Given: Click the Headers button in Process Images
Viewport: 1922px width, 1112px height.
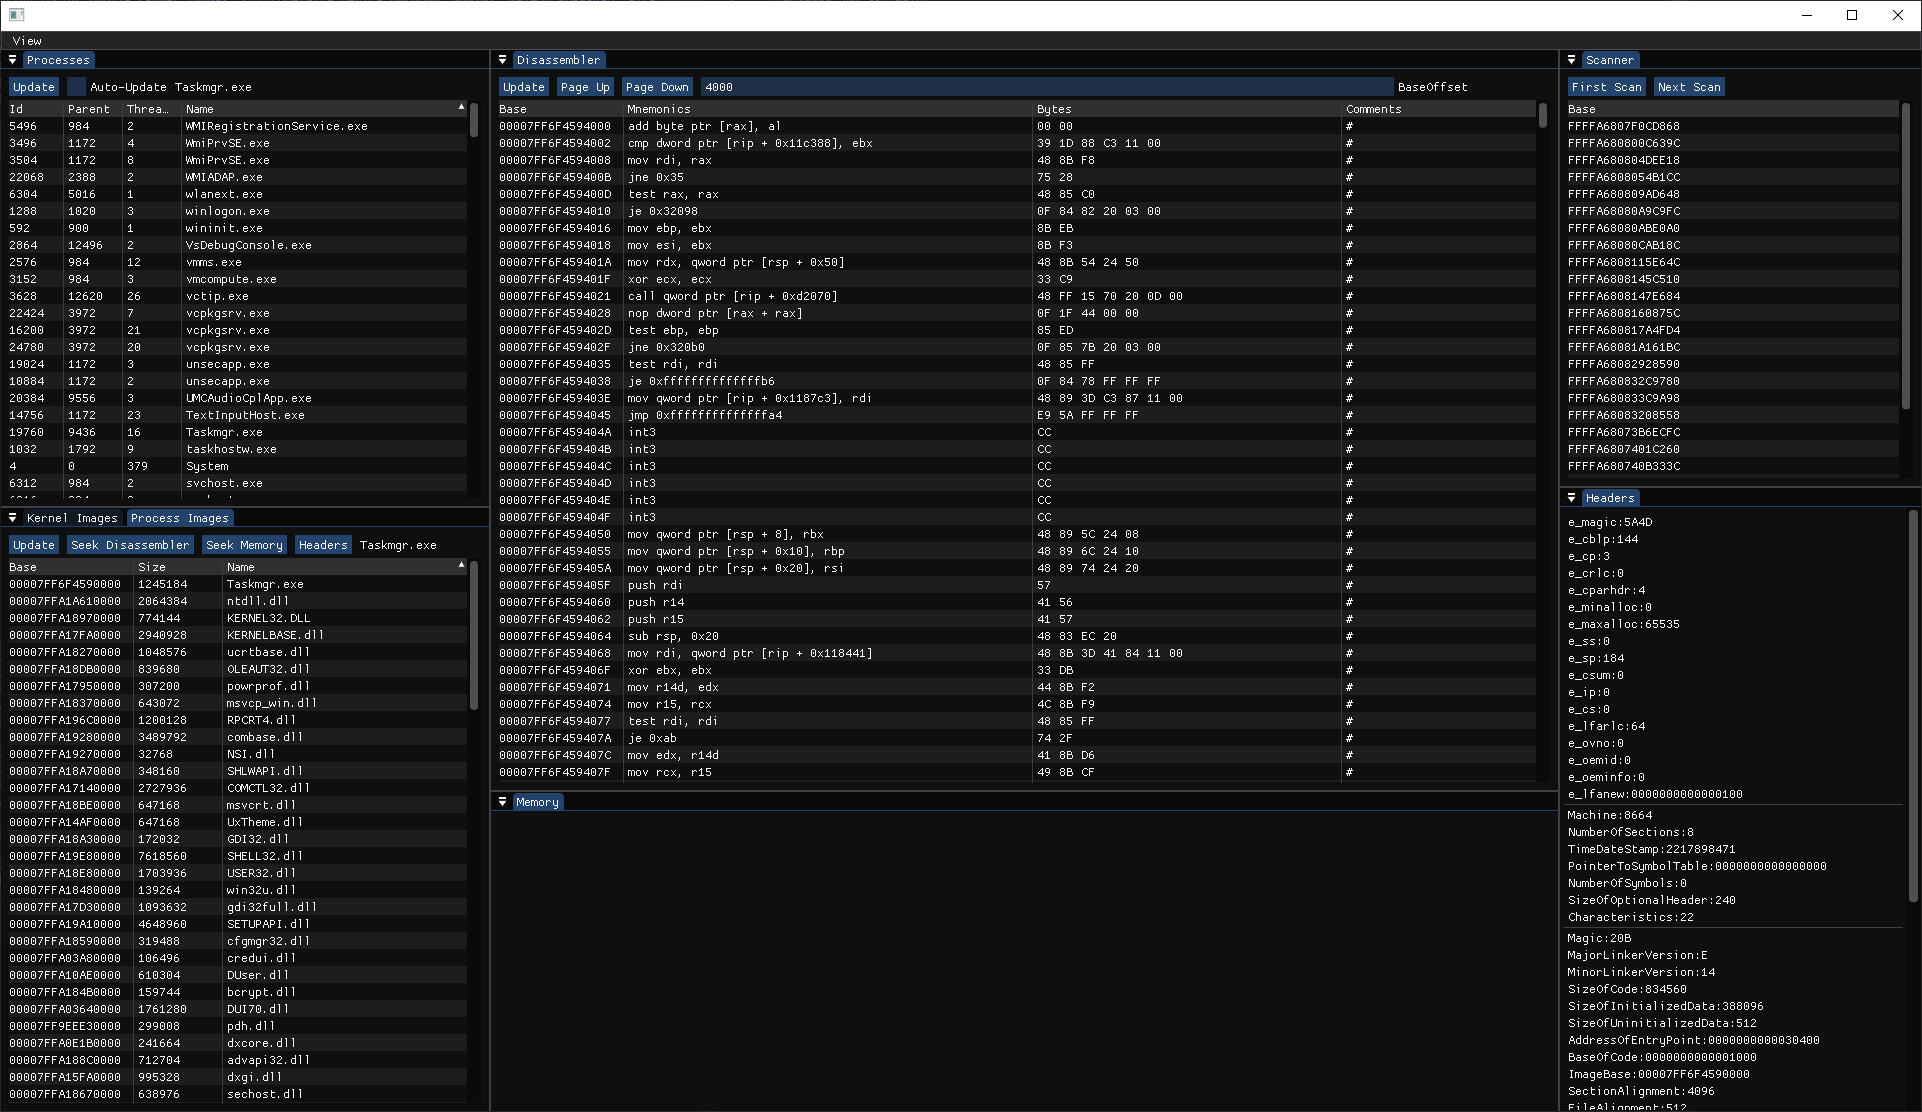Looking at the screenshot, I should (x=322, y=545).
